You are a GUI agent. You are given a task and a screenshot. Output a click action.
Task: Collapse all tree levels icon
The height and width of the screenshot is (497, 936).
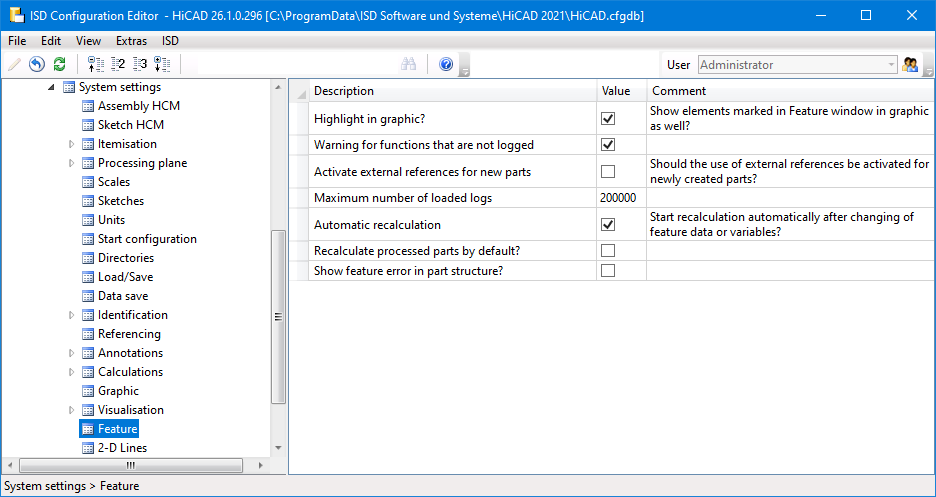coord(96,64)
